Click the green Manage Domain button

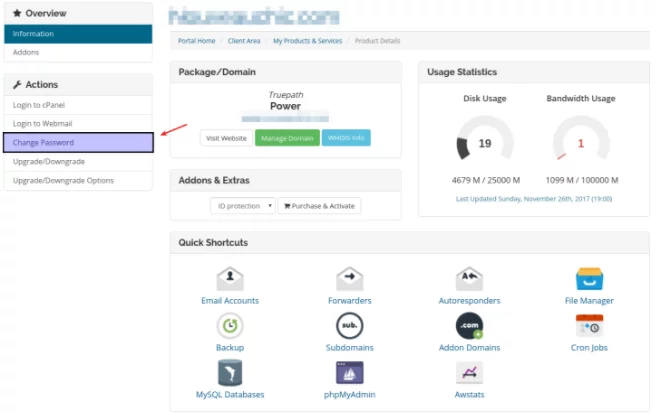click(286, 138)
